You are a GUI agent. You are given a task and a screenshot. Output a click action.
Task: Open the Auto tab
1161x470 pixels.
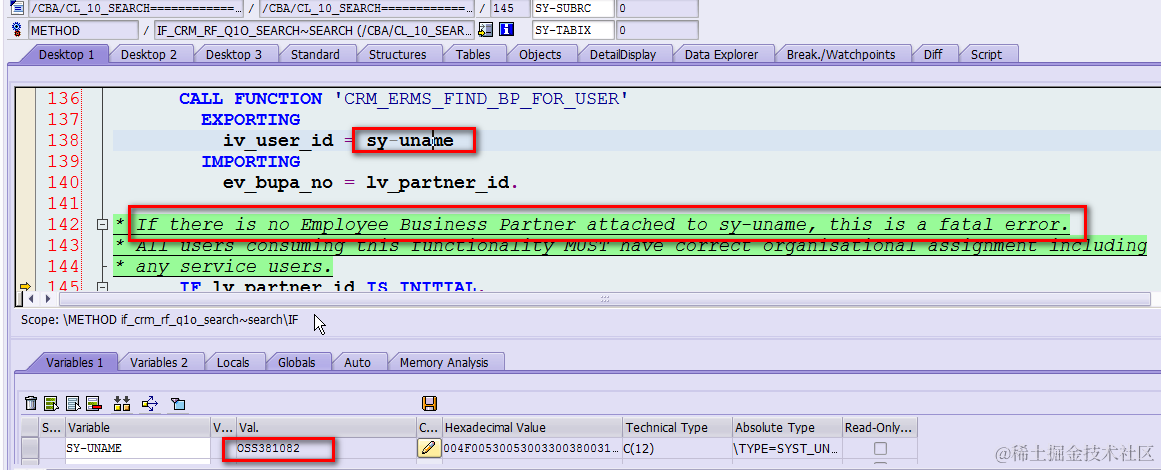pos(358,362)
